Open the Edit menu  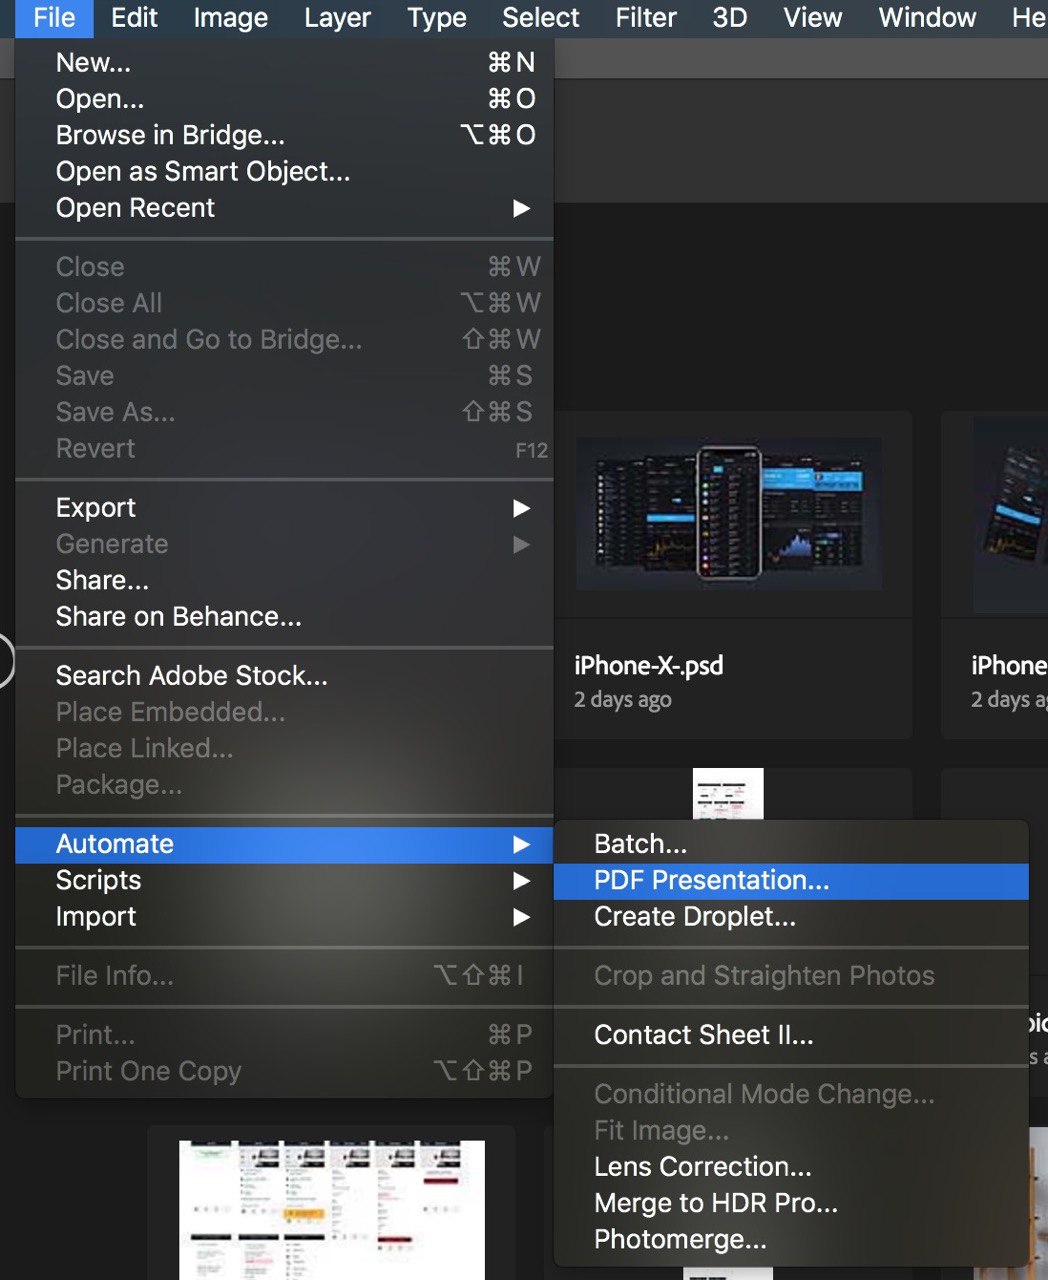(x=134, y=18)
